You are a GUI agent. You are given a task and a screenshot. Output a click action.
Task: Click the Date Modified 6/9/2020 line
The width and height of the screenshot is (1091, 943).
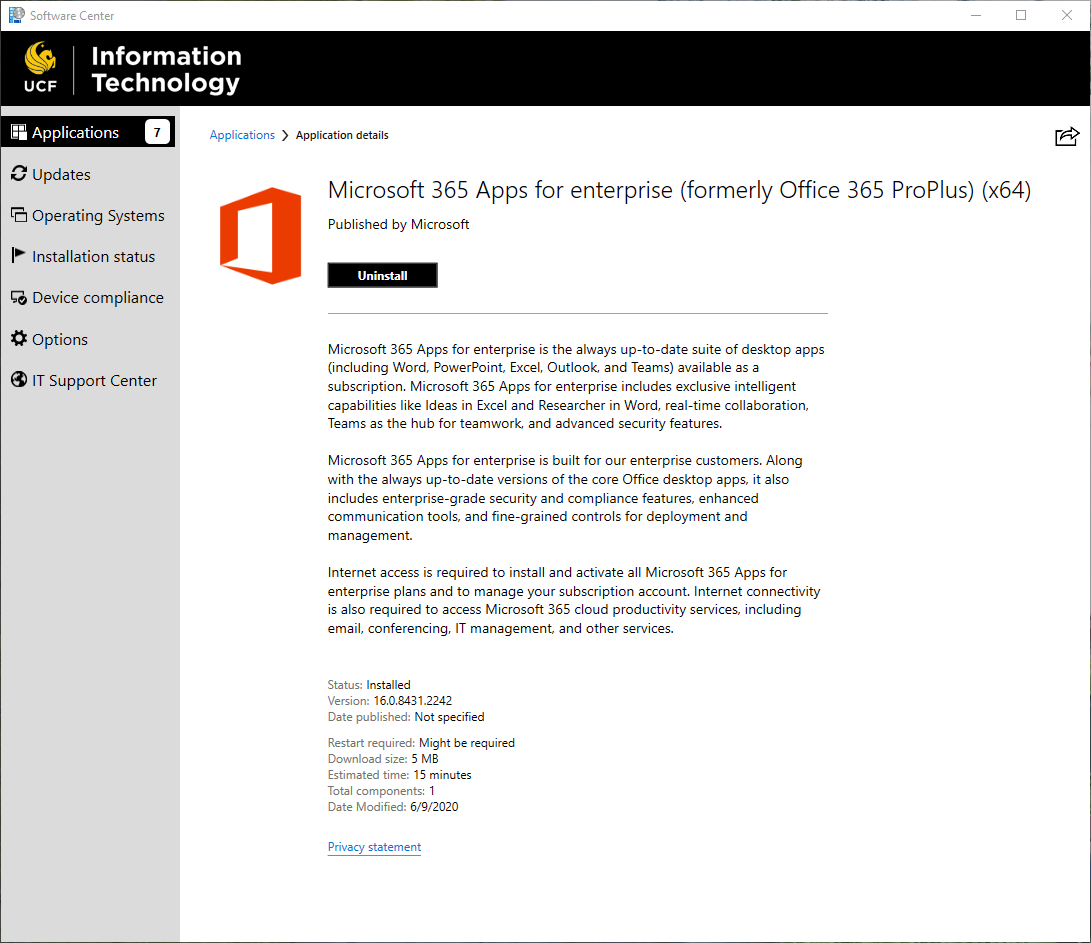pos(393,807)
